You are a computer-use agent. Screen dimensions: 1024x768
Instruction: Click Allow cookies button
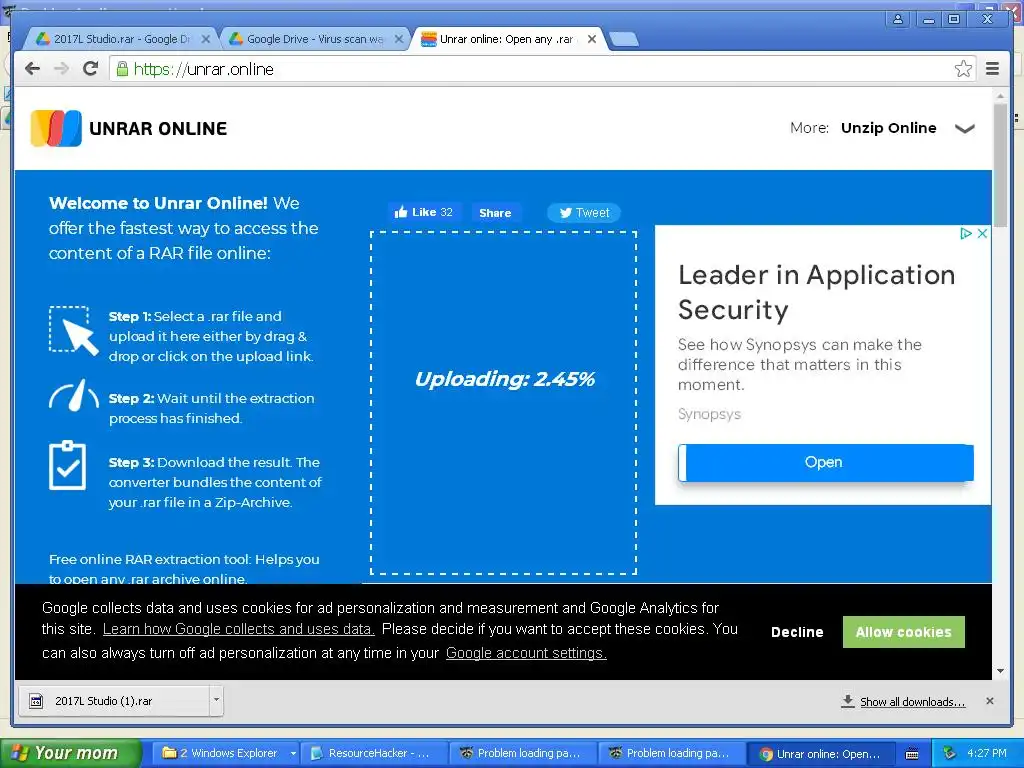coord(903,632)
